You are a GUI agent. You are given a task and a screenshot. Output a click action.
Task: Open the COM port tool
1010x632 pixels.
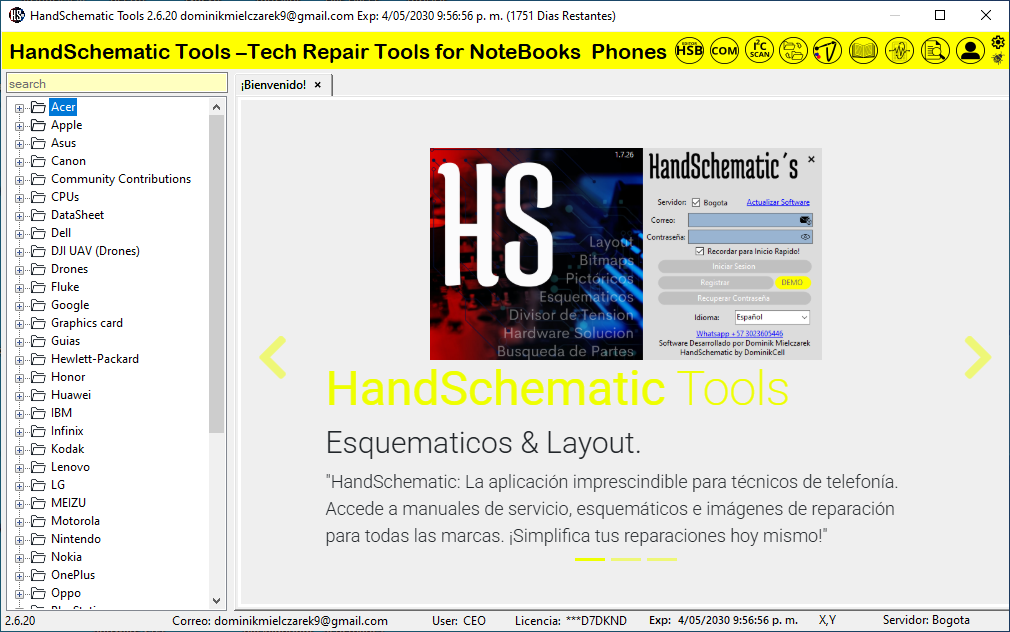click(x=724, y=50)
